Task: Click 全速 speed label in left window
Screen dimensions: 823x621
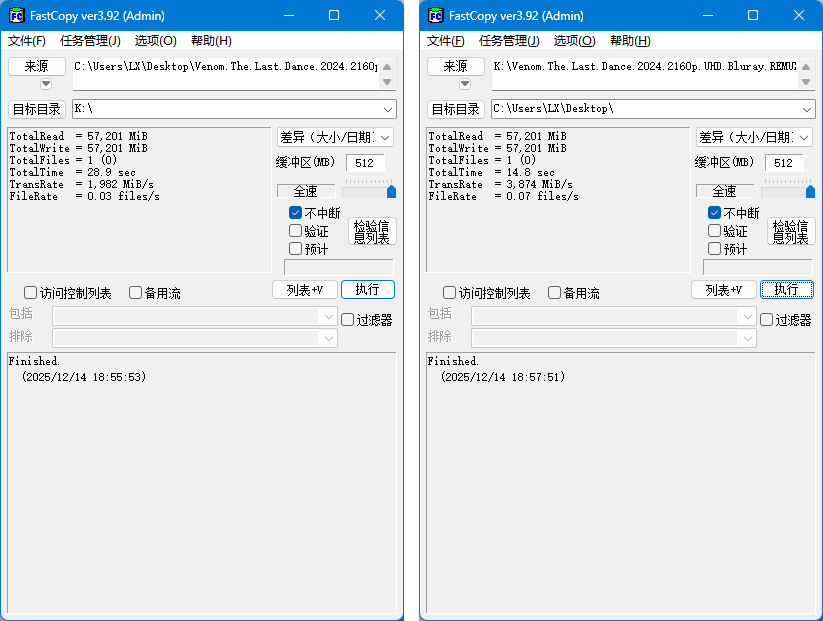Action: coord(306,191)
